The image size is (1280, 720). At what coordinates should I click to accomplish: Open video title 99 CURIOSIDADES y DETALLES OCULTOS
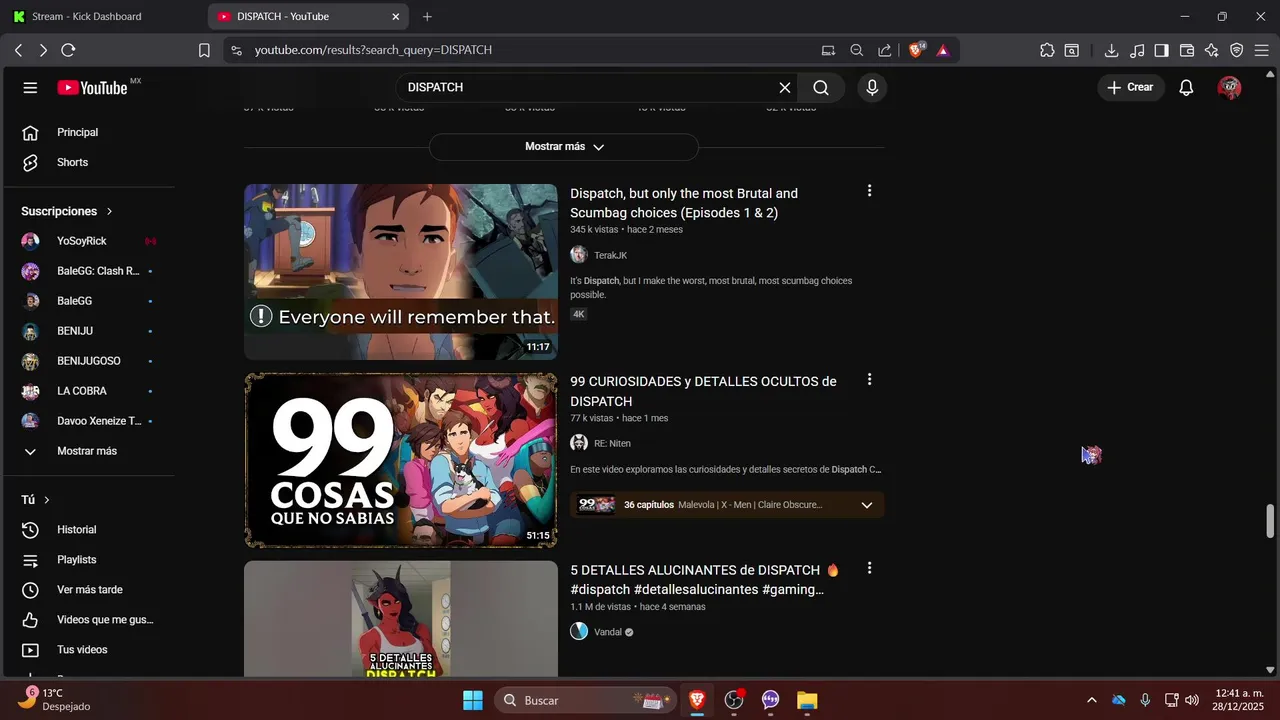(703, 391)
